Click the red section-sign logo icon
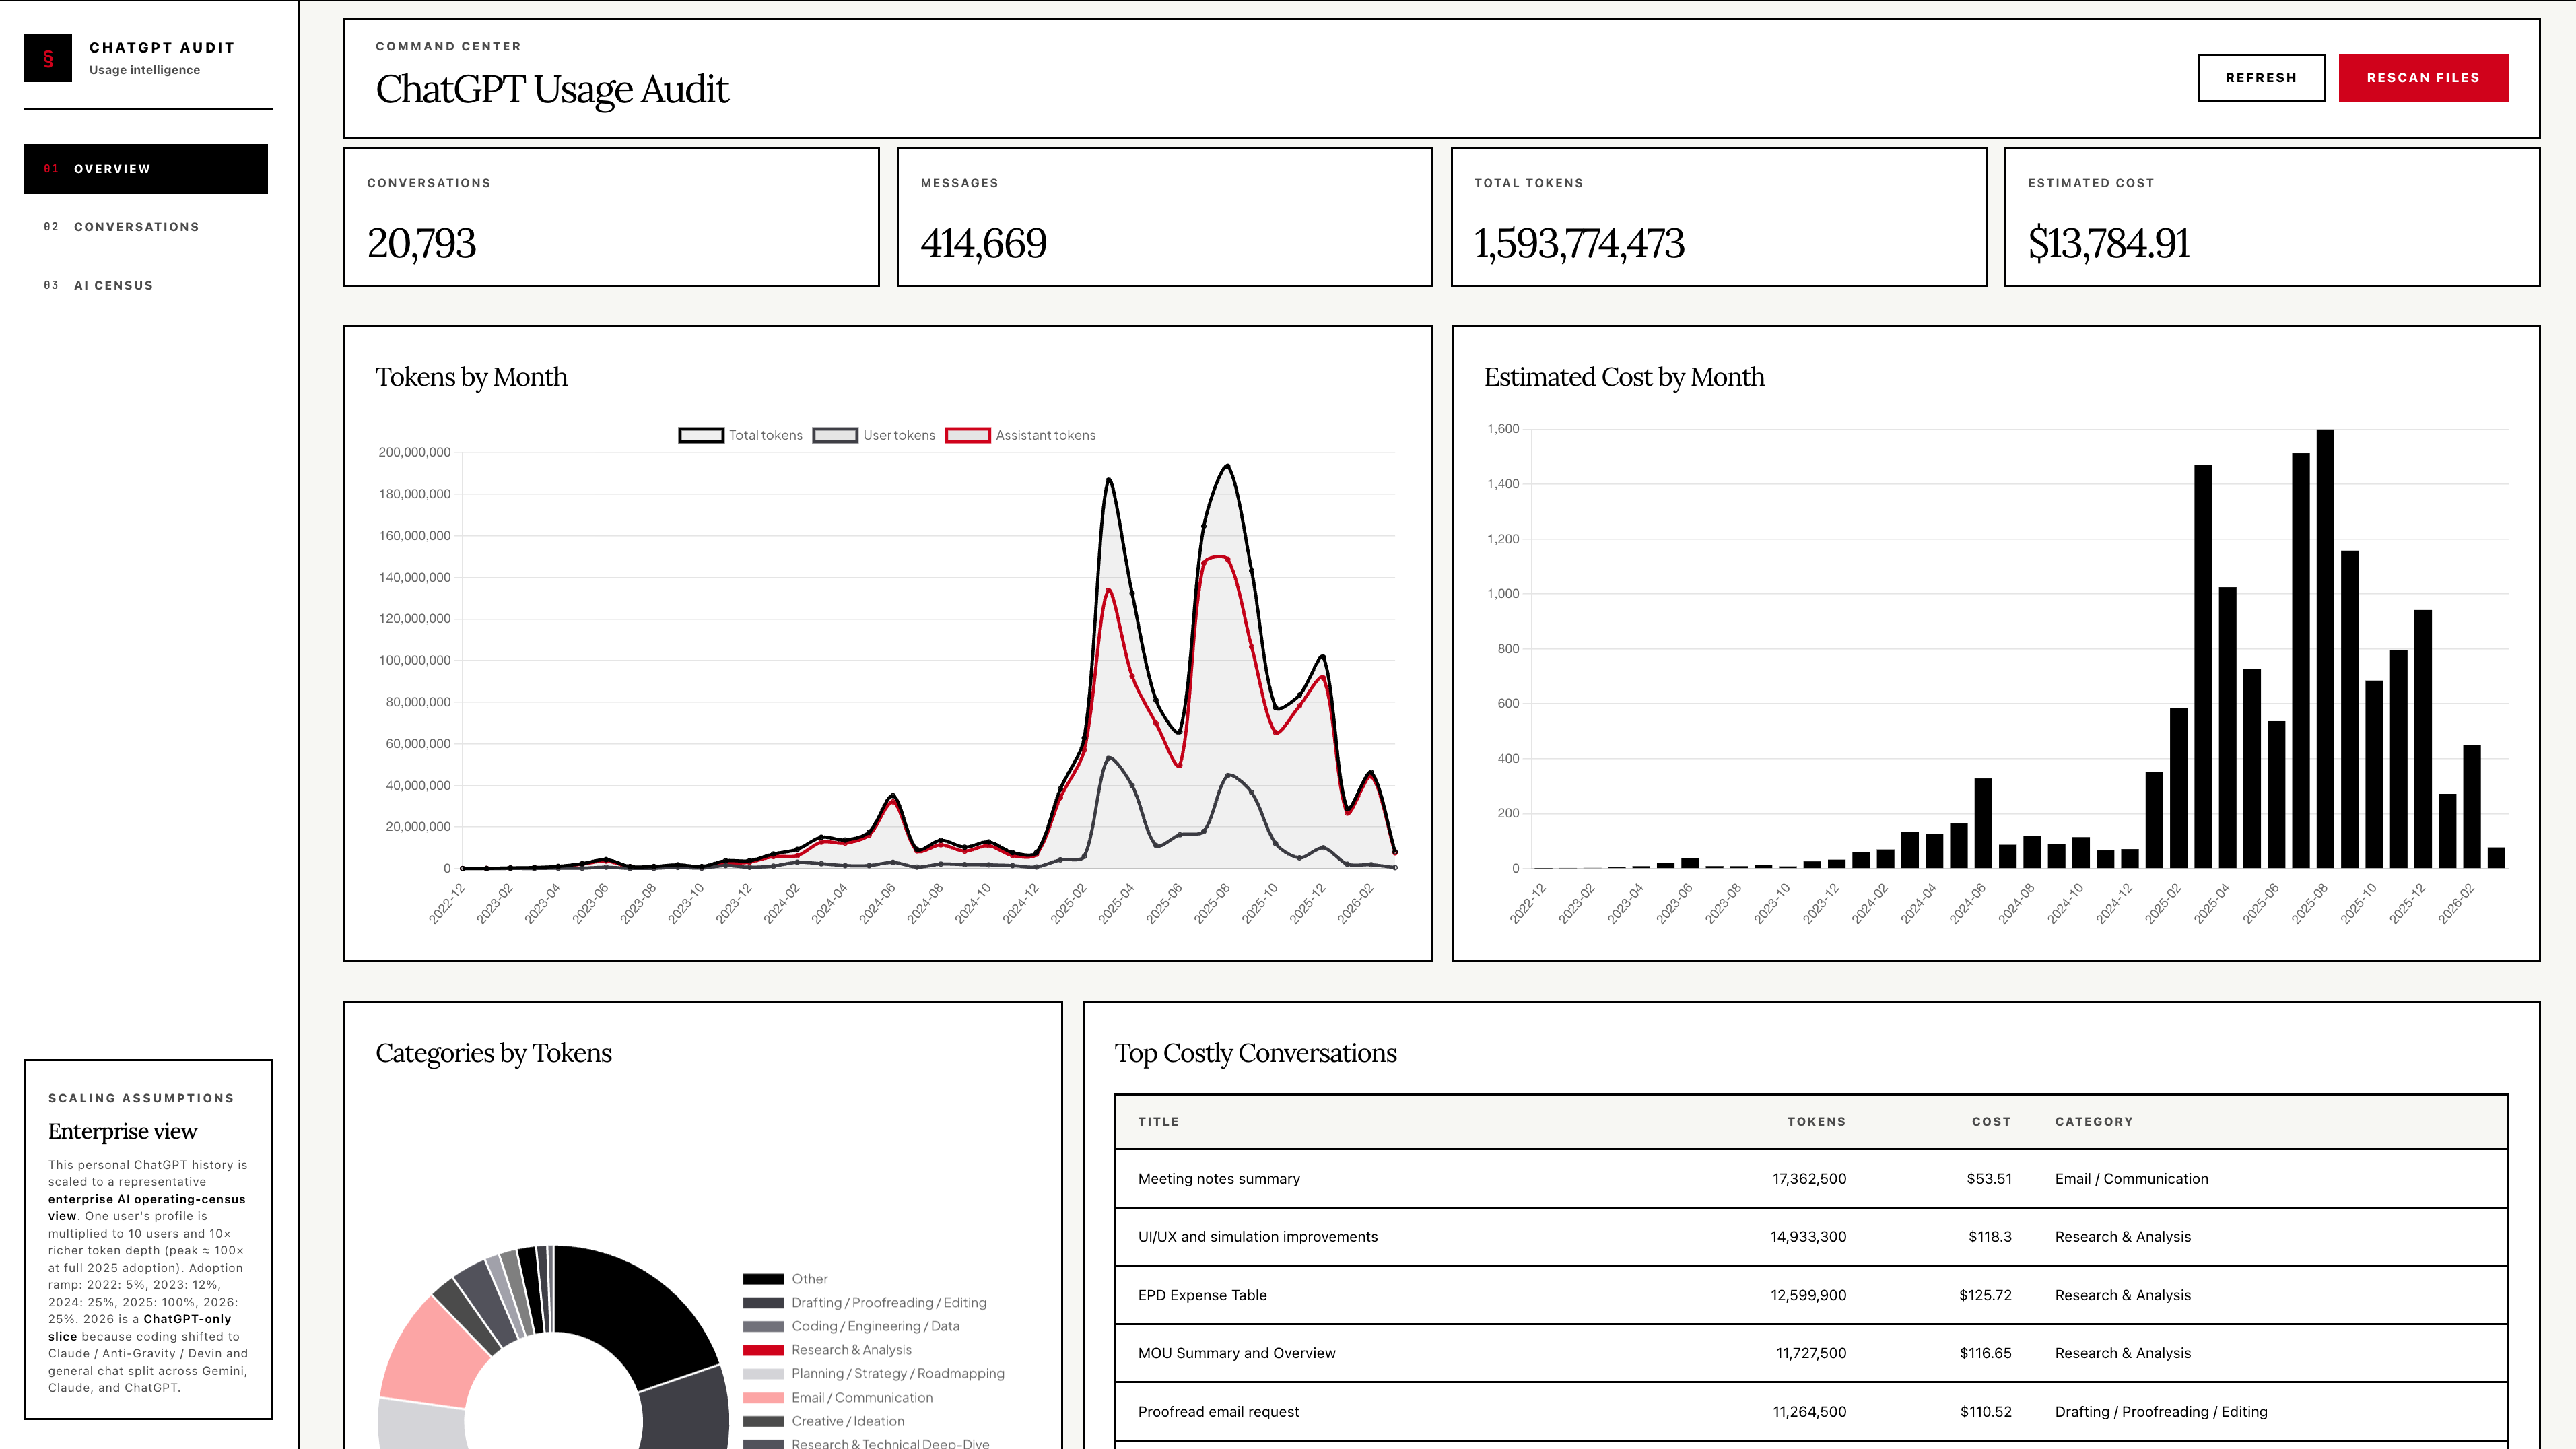Viewport: 2576px width, 1449px height. (x=48, y=58)
